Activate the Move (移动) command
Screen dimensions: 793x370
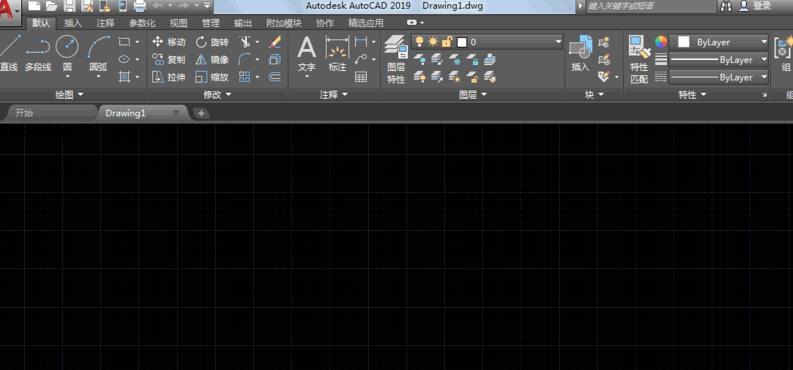[169, 42]
